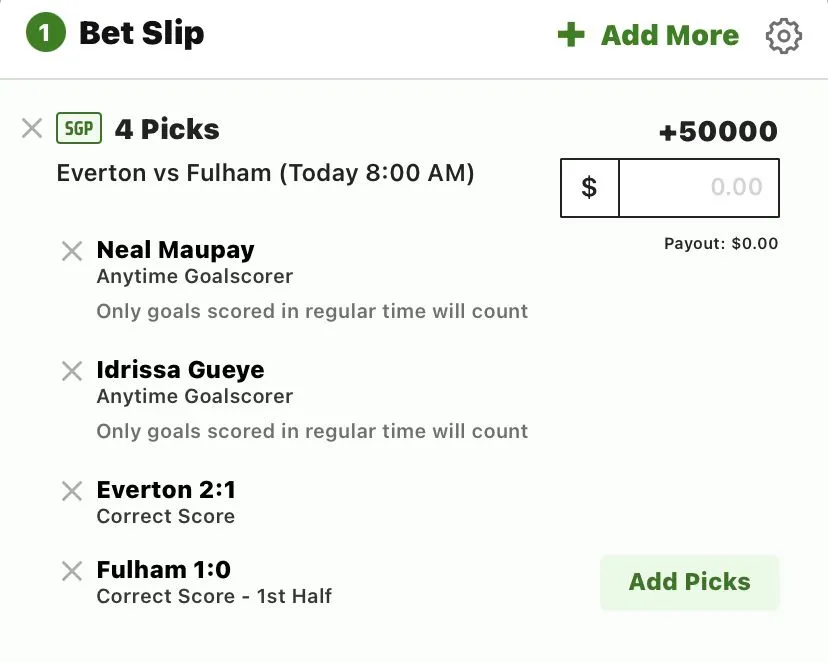Click the Add More link text

pos(669,36)
